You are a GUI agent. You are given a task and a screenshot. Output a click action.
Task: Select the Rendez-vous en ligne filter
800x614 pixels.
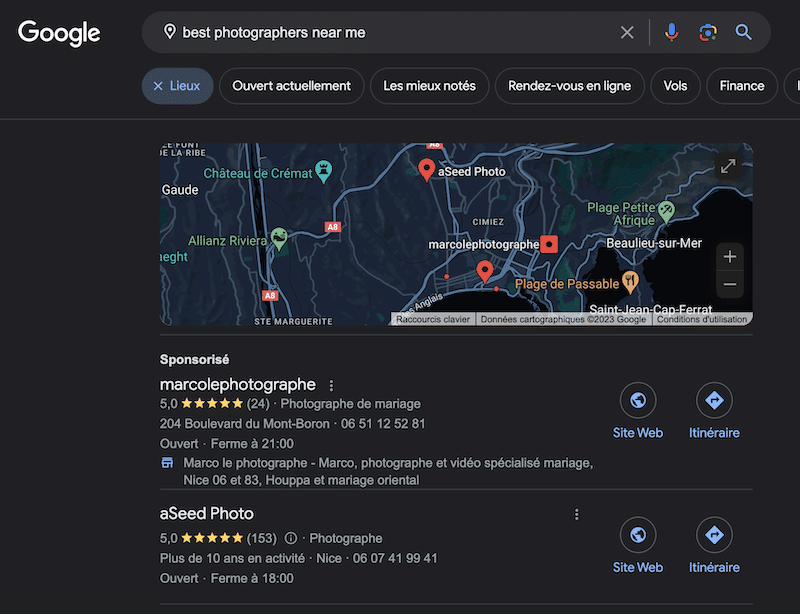pos(569,86)
